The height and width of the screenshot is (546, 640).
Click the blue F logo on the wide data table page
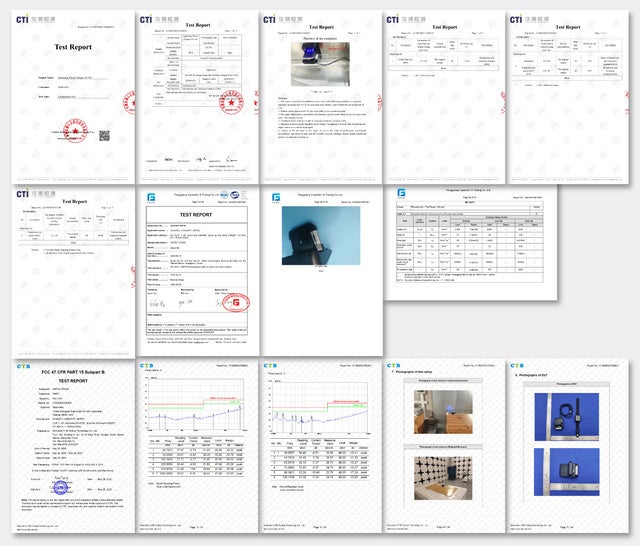pyautogui.click(x=400, y=193)
